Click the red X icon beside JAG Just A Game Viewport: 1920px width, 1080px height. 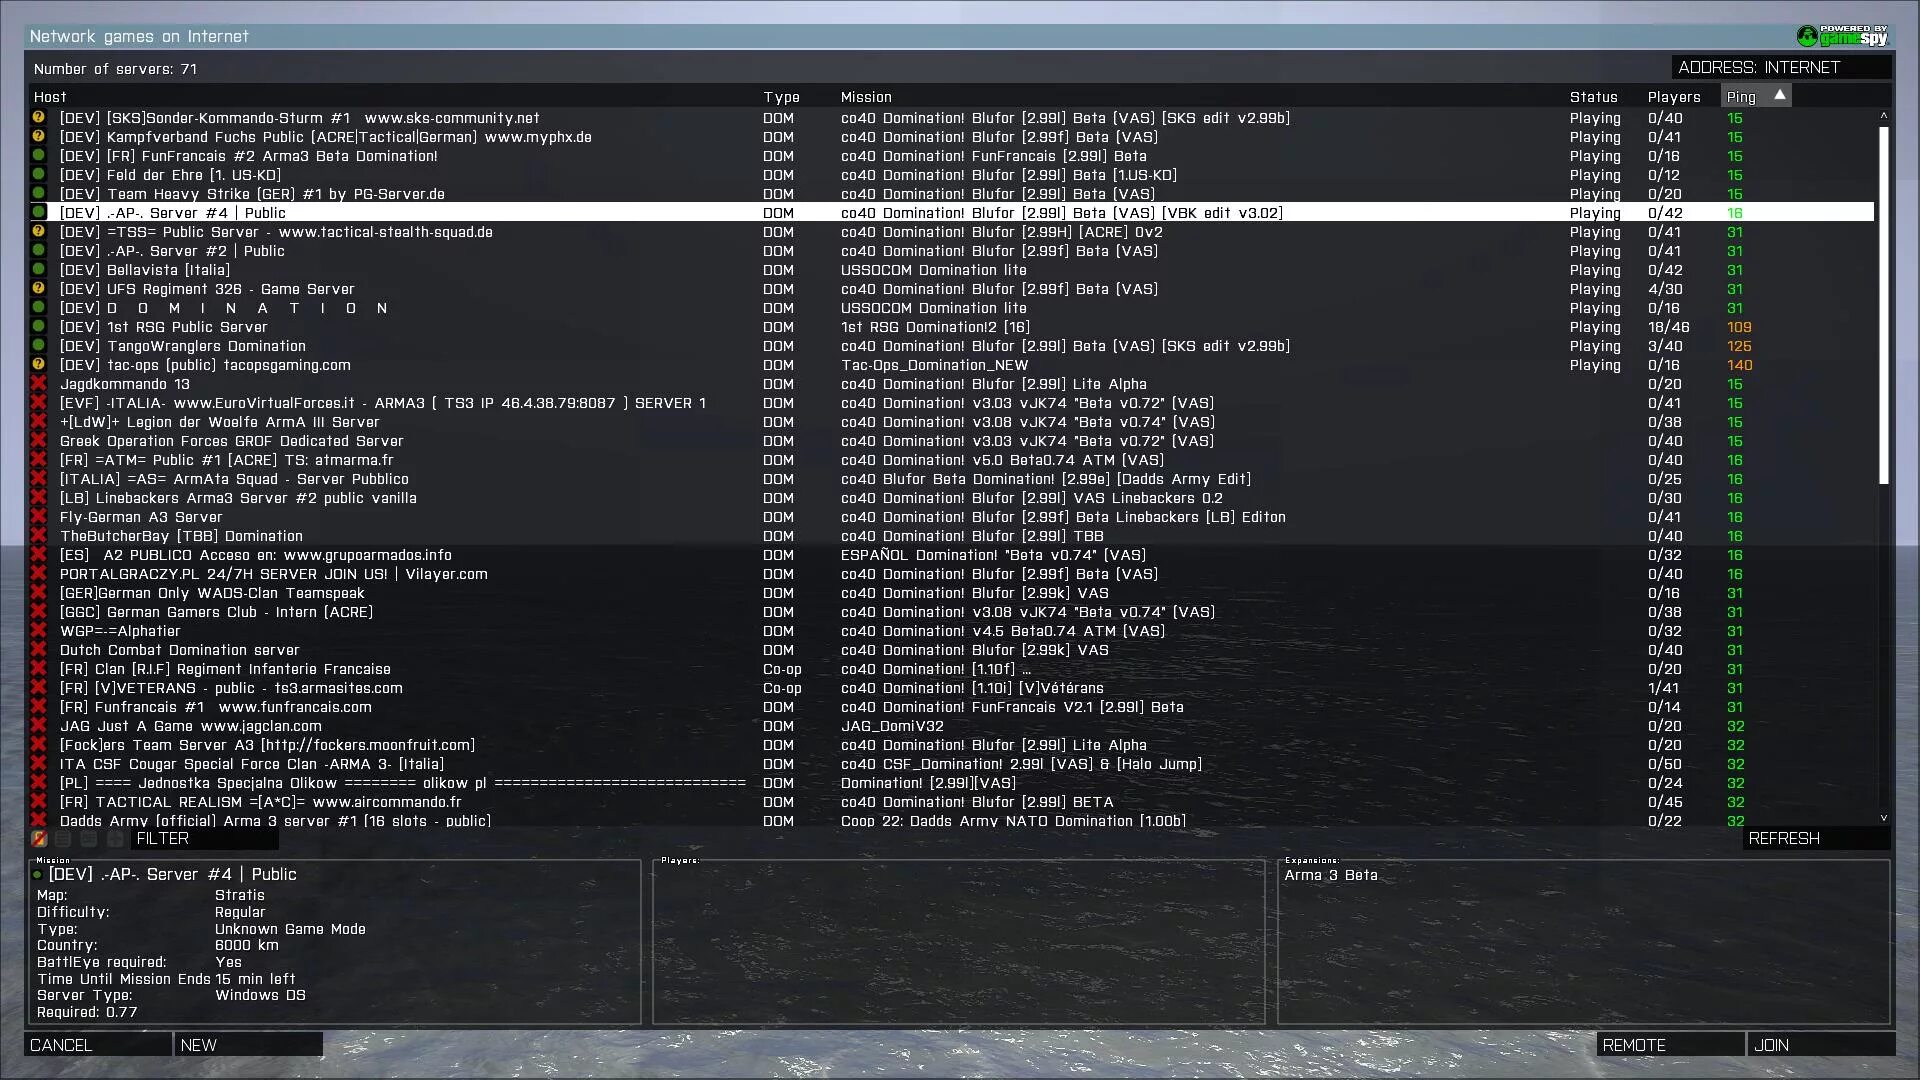(39, 726)
